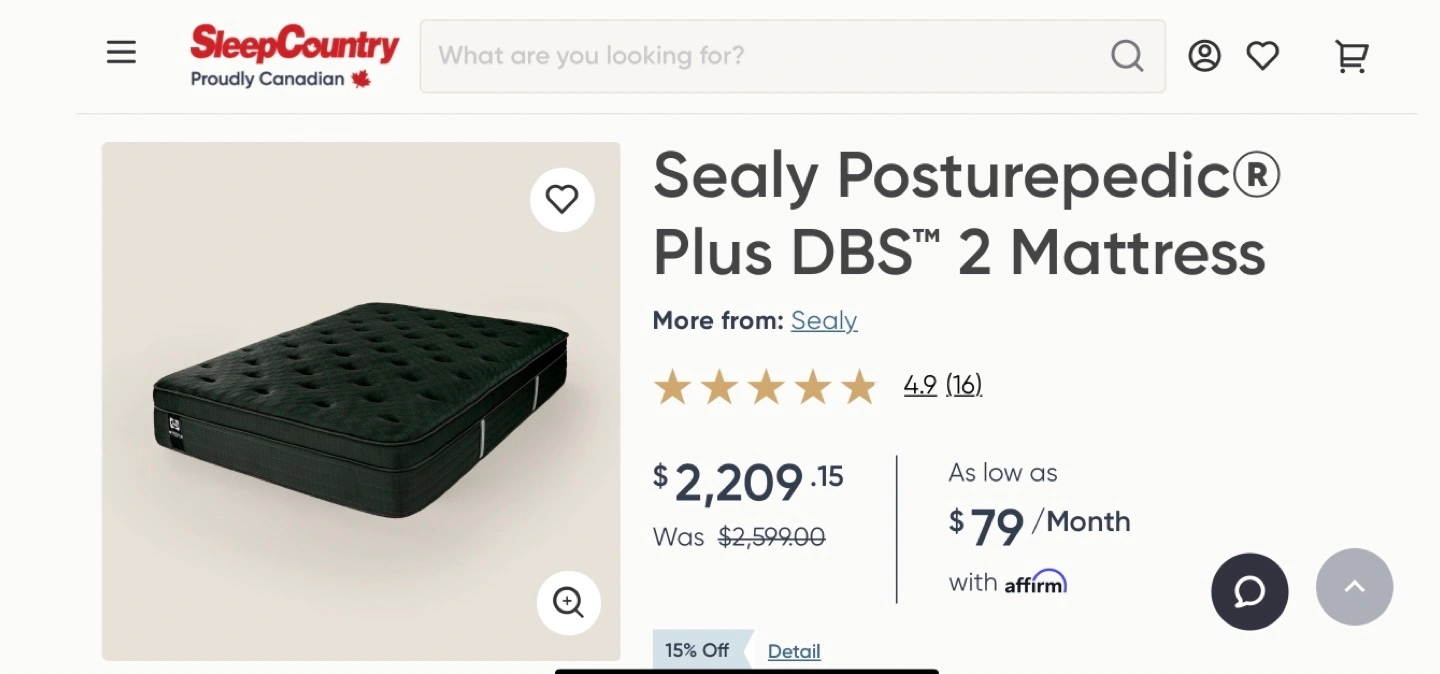Image resolution: width=1440 pixels, height=674 pixels.
Task: Click the Sleep Country logo
Action: click(295, 56)
